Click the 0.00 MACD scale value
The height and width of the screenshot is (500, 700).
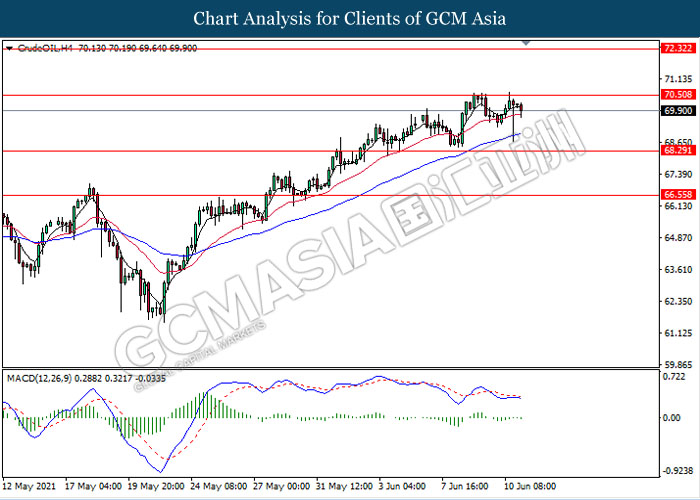pos(672,418)
